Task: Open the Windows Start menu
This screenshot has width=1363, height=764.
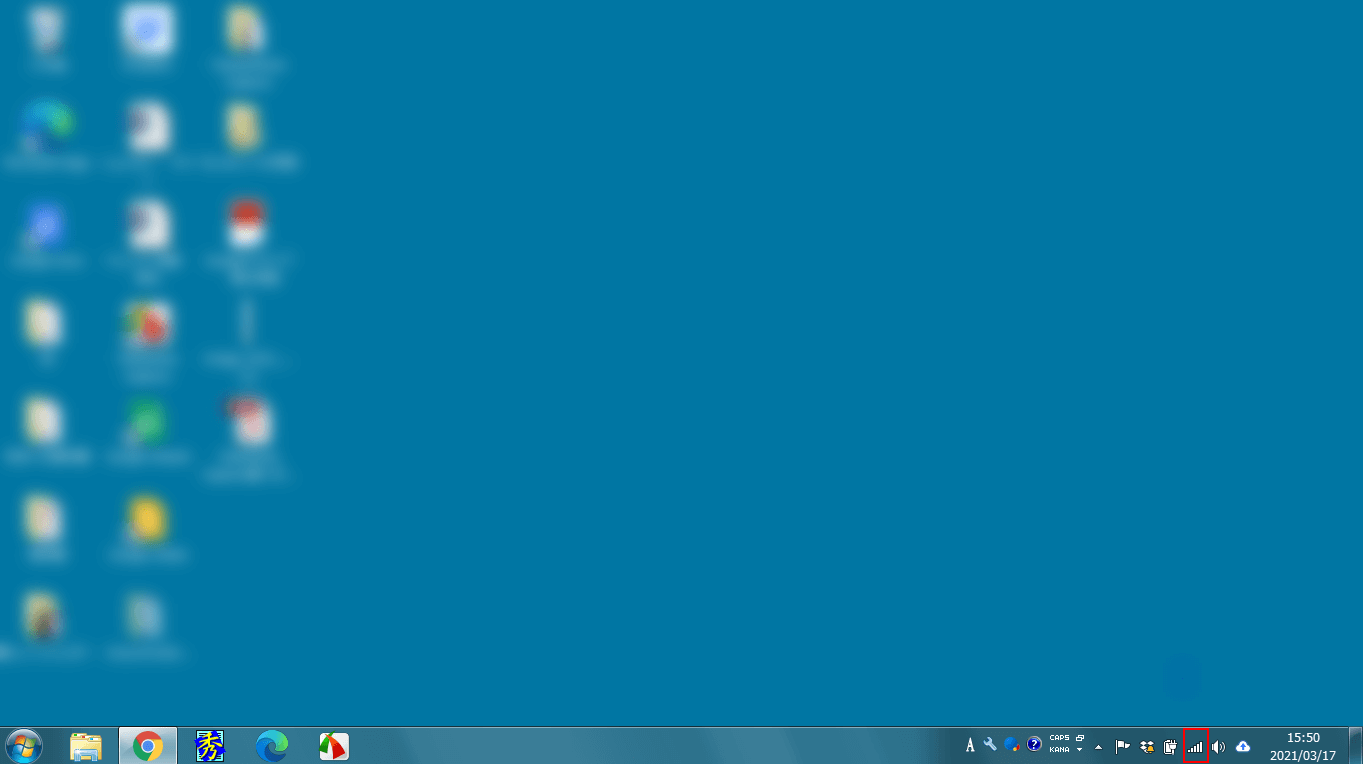Action: point(23,746)
